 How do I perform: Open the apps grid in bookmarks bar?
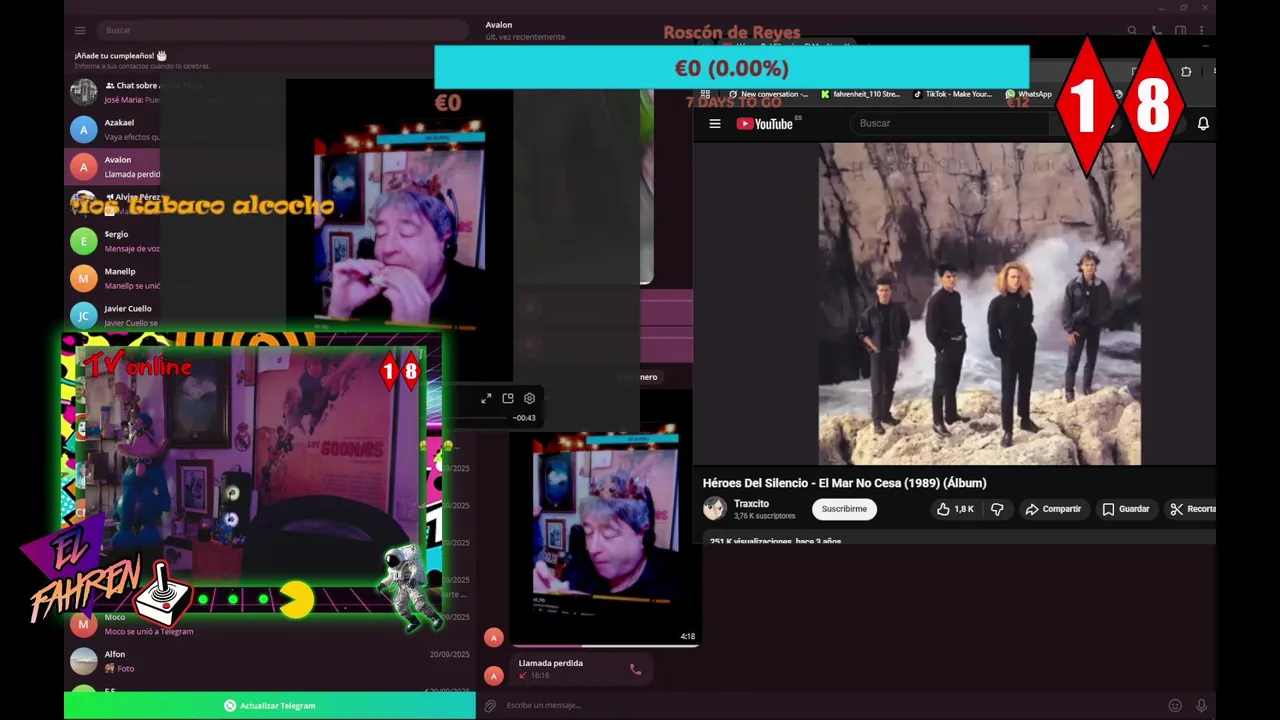(x=704, y=94)
